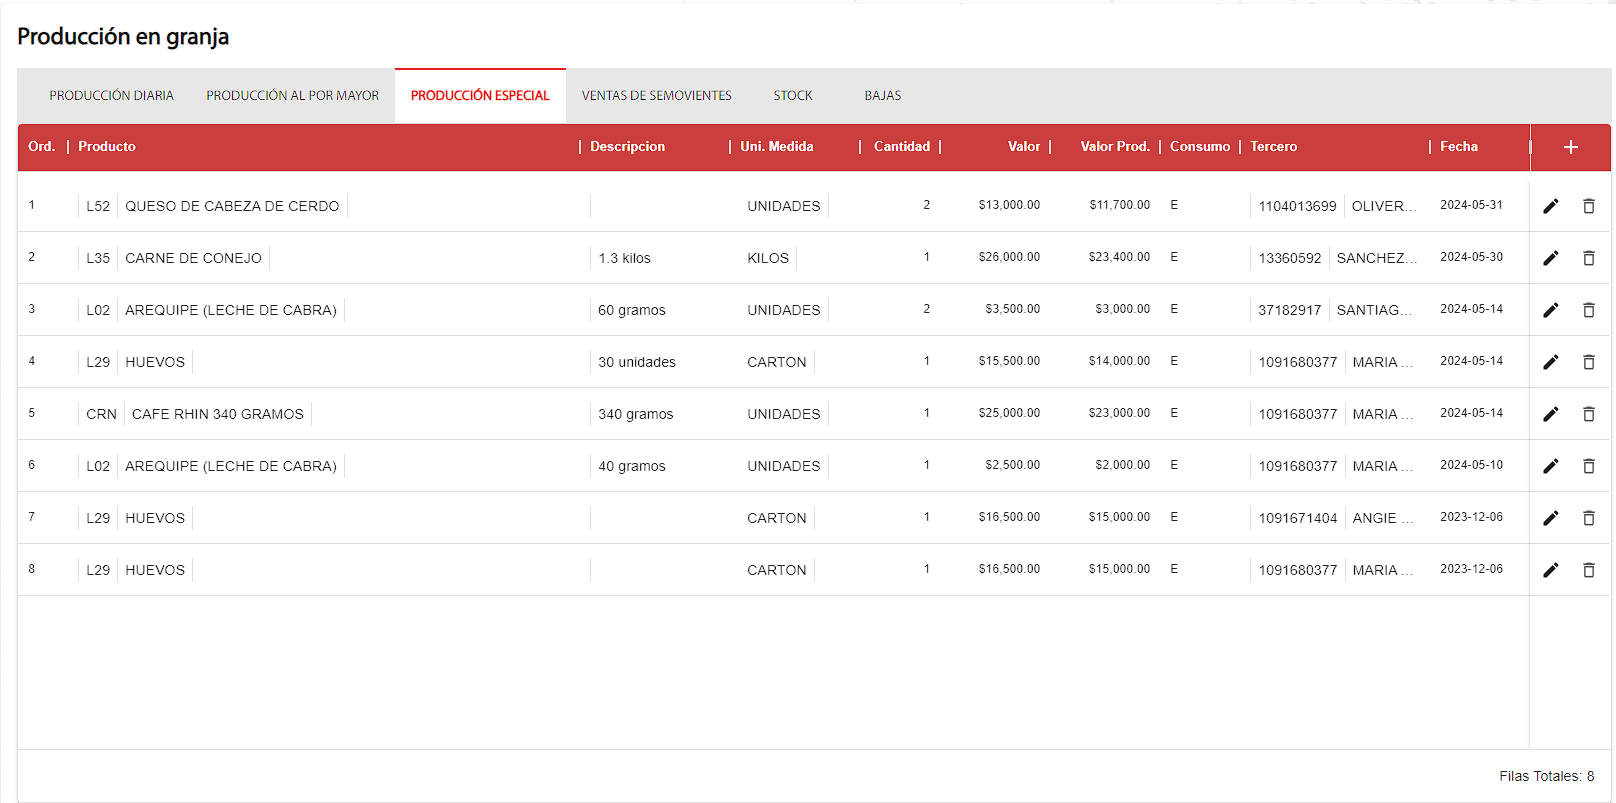This screenshot has height=803, width=1616.
Task: Delete row 8 HUEVOS dated 2023-12-06
Action: (x=1588, y=570)
